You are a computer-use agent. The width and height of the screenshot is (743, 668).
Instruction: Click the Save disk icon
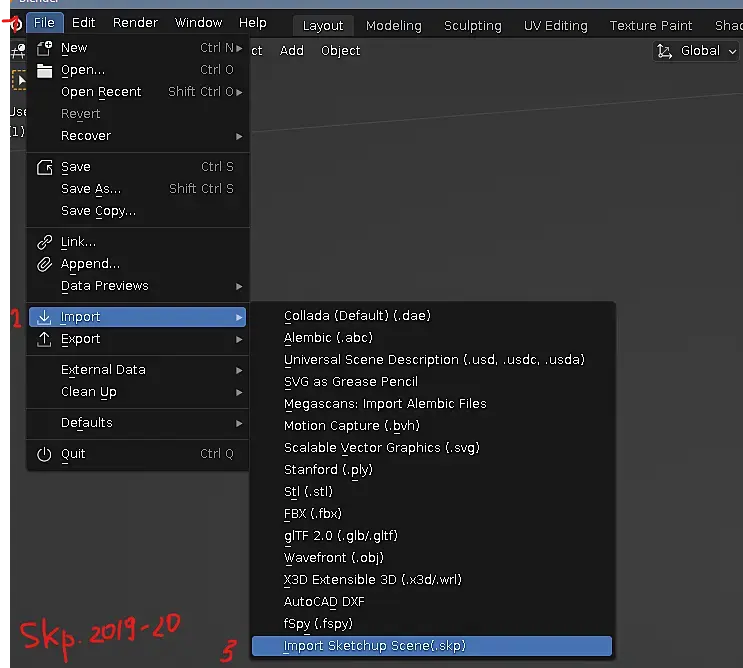45,167
